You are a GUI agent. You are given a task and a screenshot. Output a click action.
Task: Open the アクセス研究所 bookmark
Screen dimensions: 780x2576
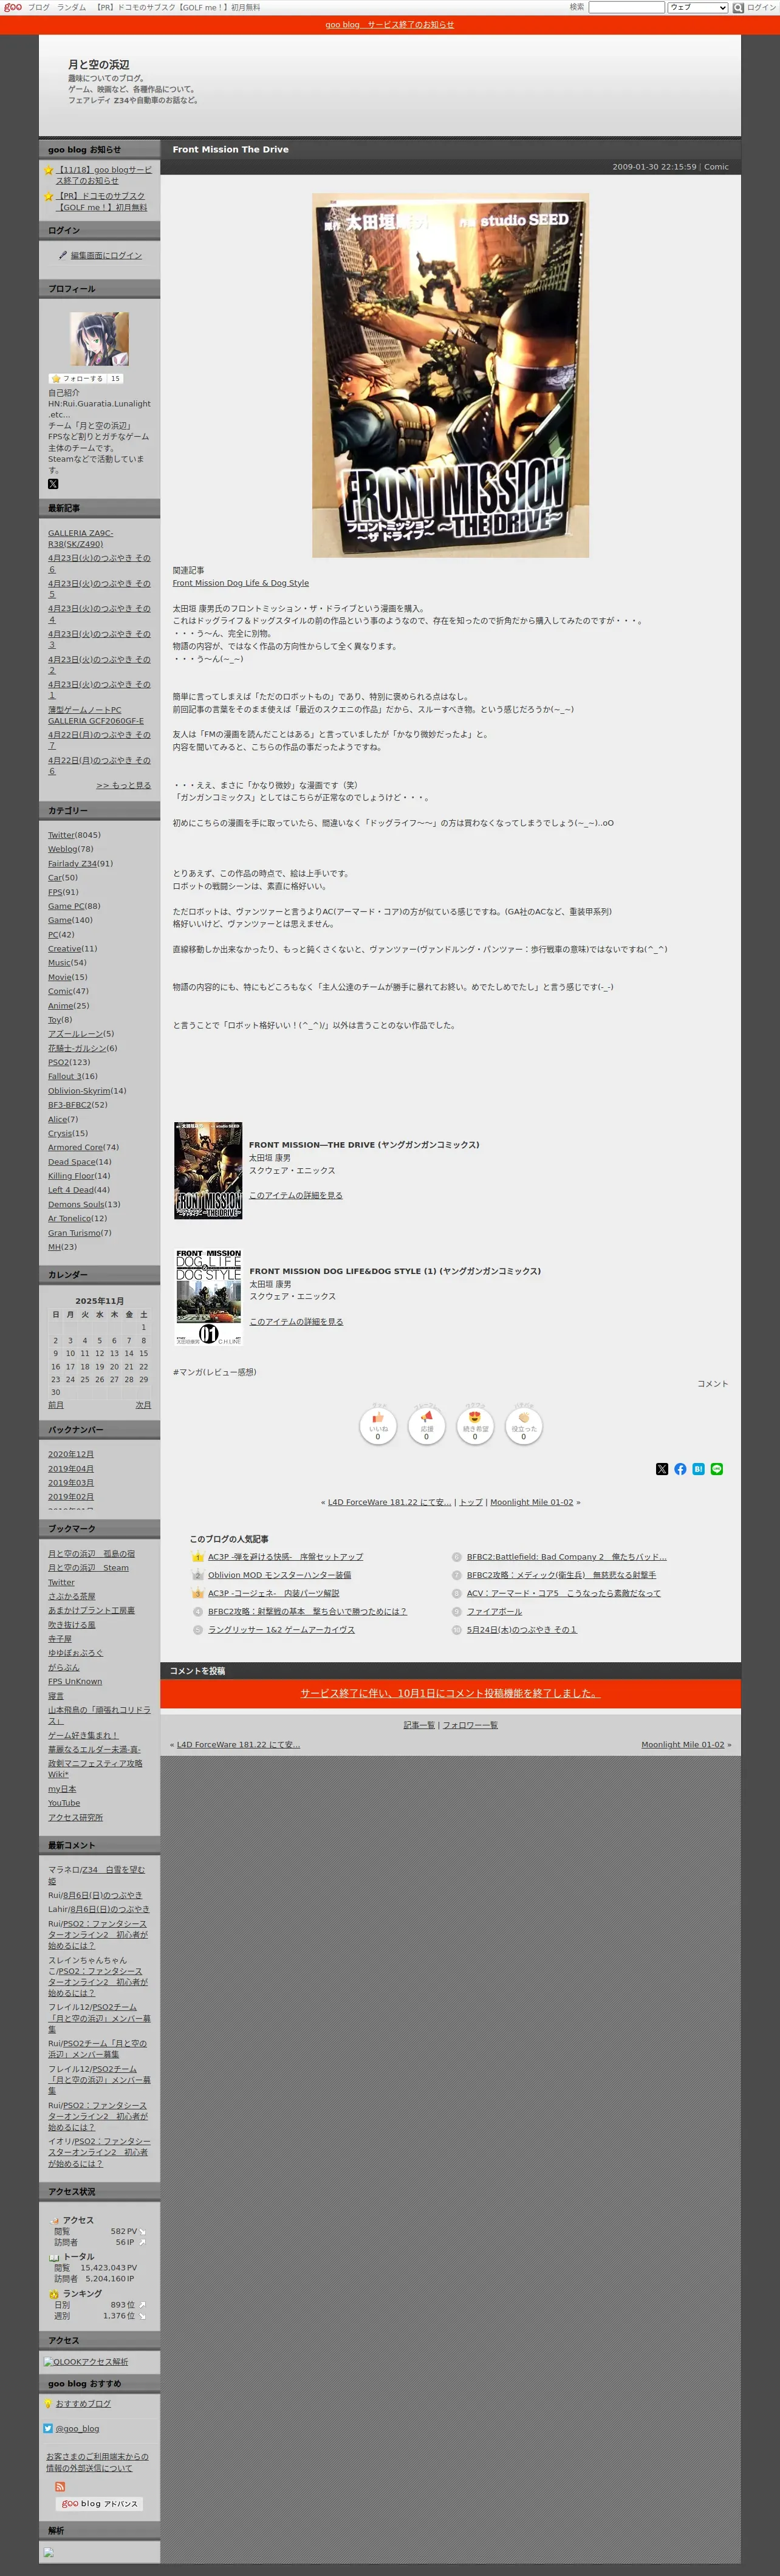(x=75, y=1817)
